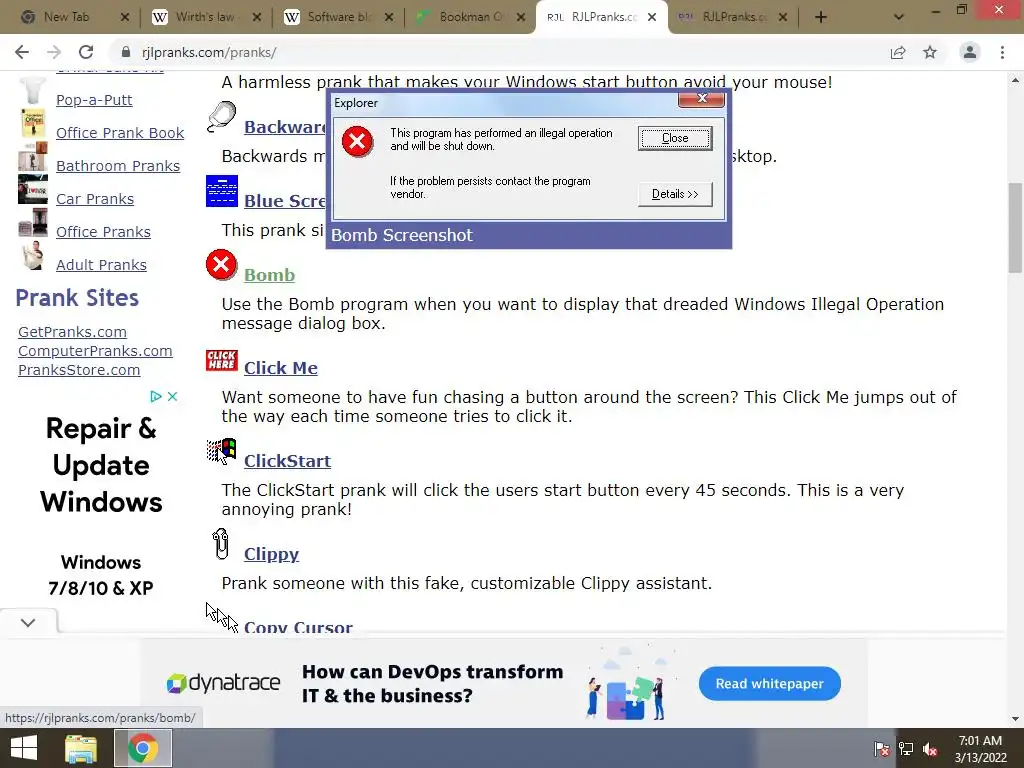
Task: Open the Bomb prank link
Action: 269,275
